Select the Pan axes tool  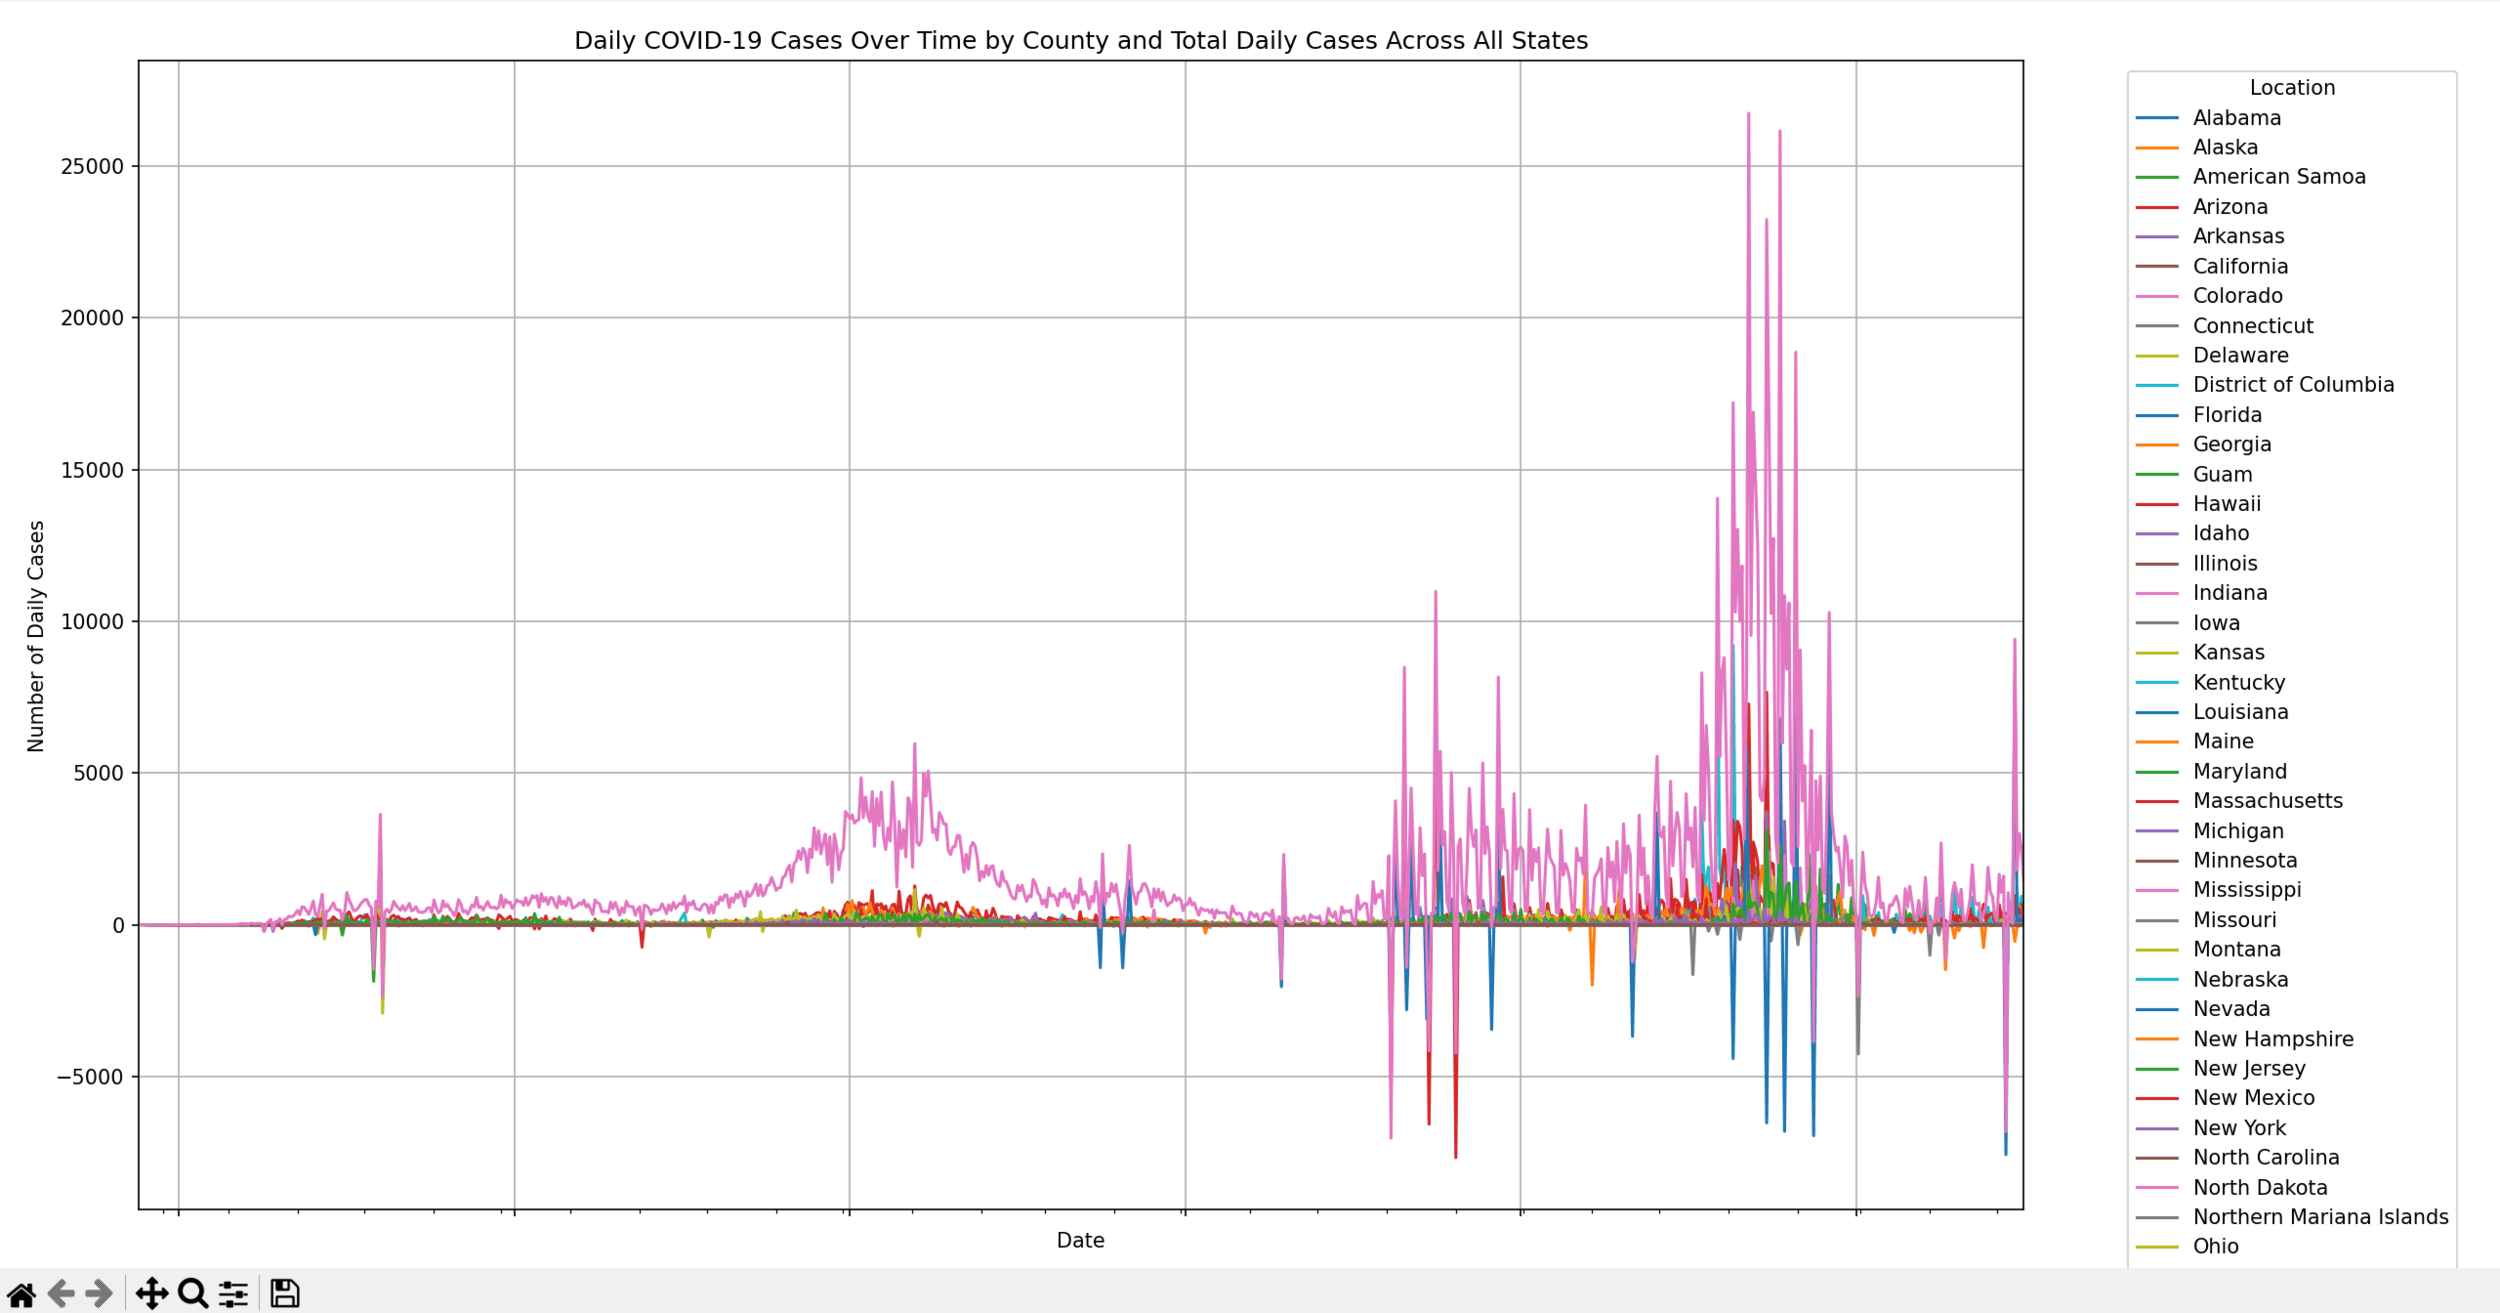[x=152, y=1294]
